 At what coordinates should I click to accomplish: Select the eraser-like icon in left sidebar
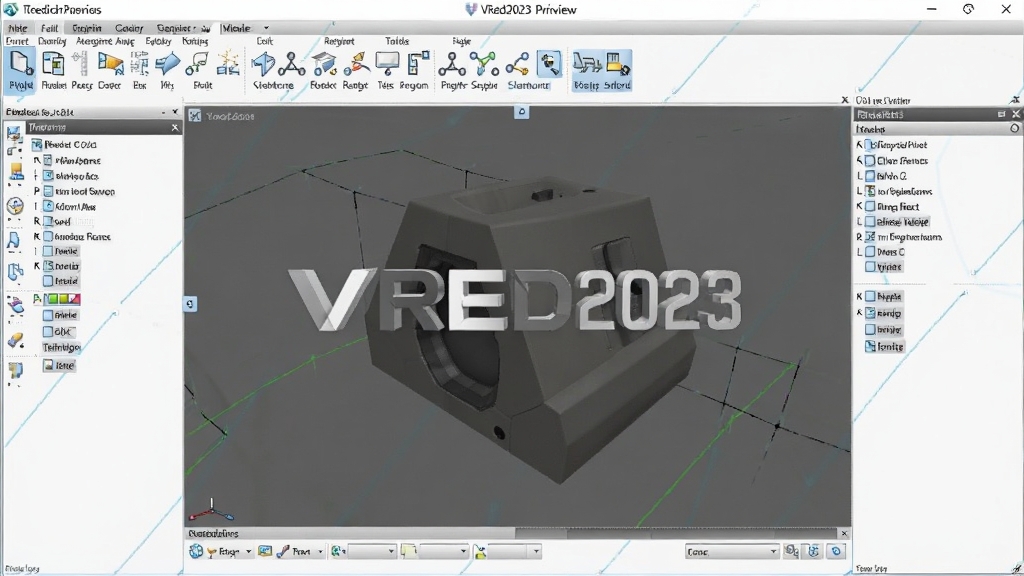click(x=15, y=340)
